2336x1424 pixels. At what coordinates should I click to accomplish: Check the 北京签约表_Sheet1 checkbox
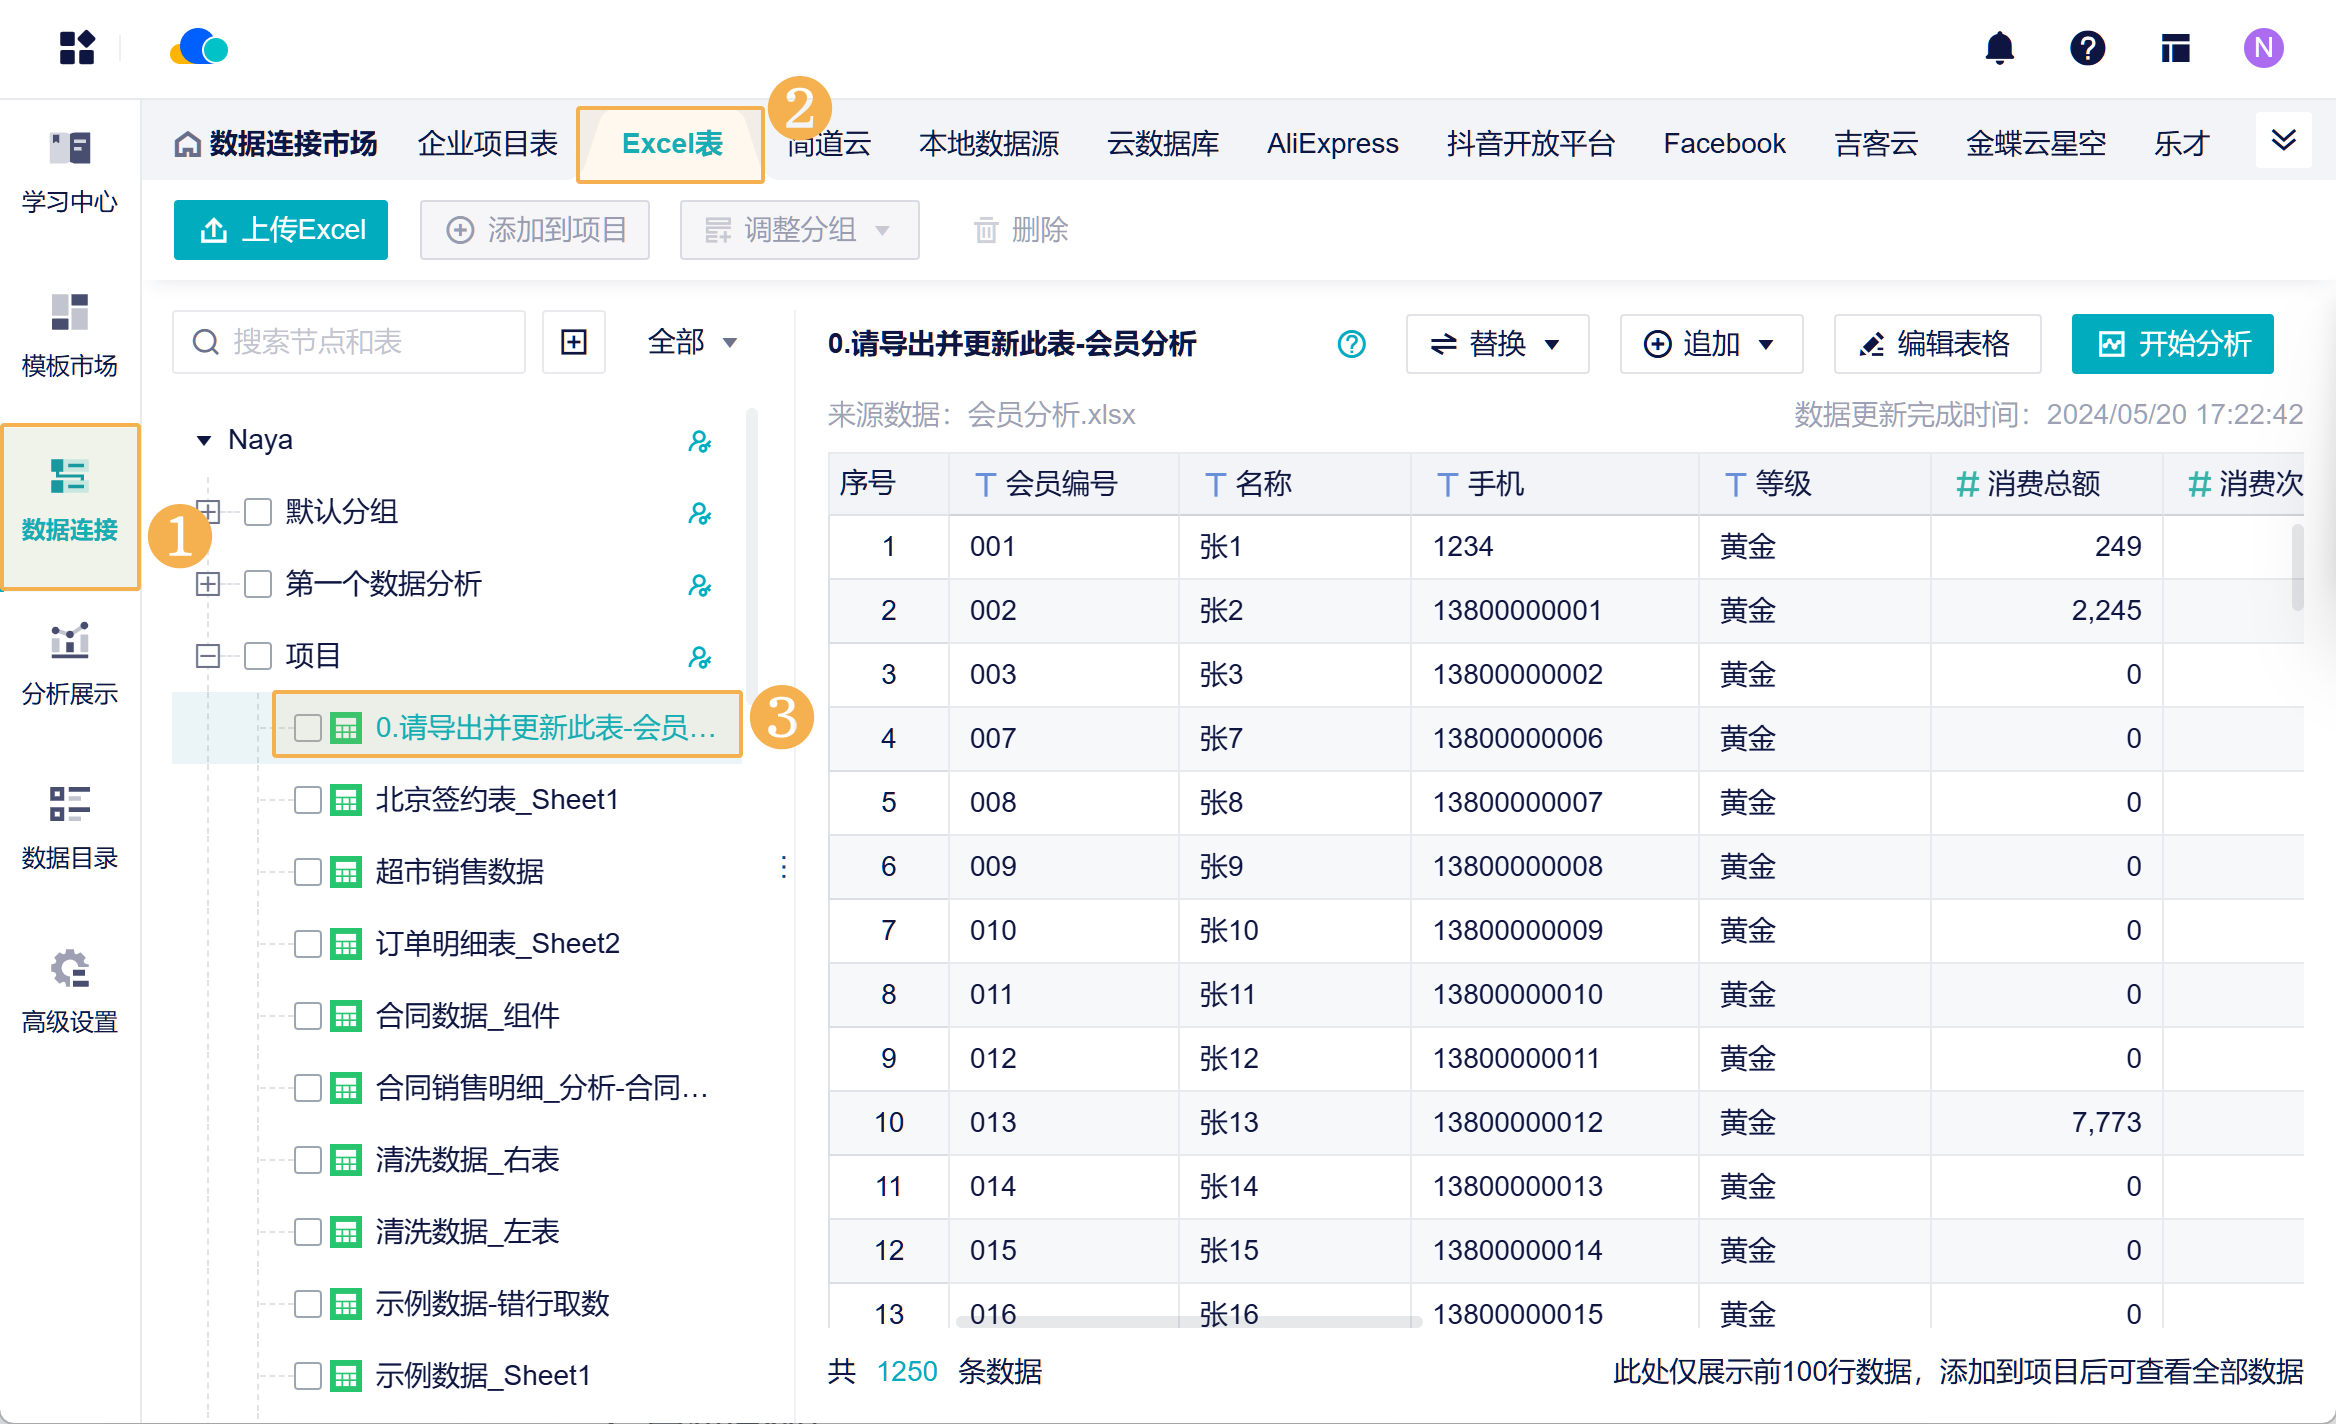308,800
